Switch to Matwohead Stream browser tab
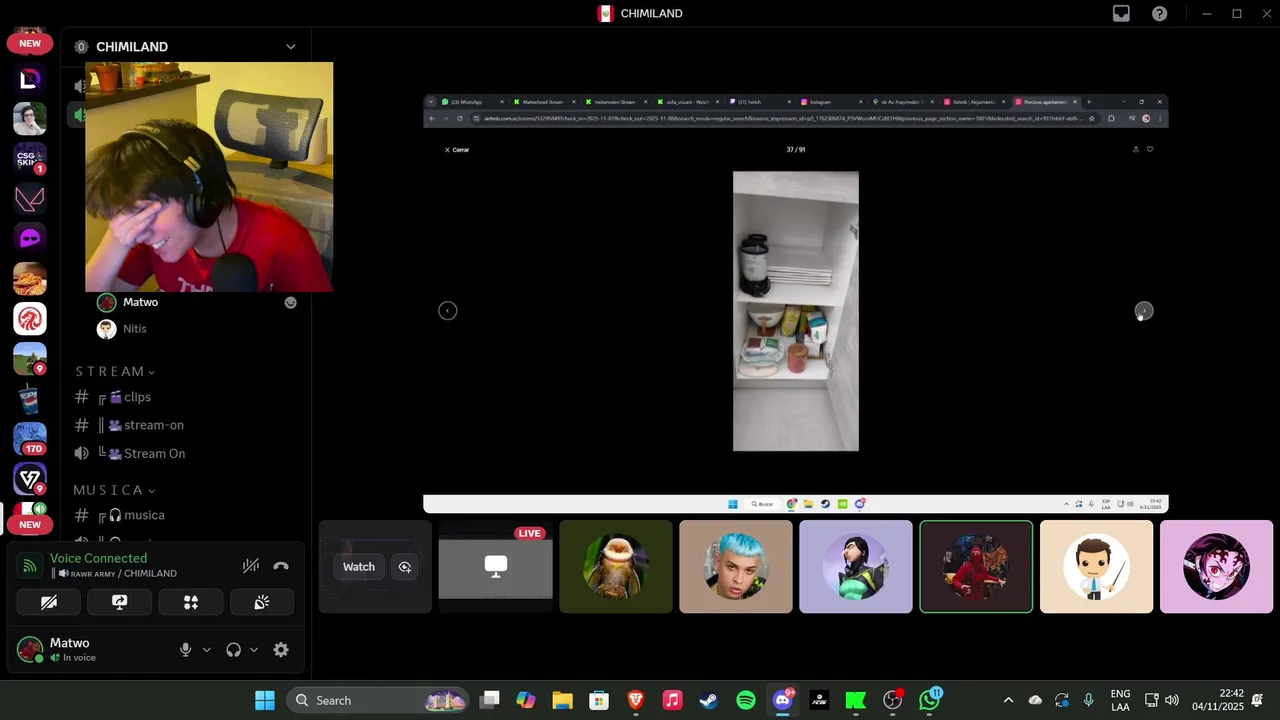This screenshot has height=720, width=1280. point(545,102)
